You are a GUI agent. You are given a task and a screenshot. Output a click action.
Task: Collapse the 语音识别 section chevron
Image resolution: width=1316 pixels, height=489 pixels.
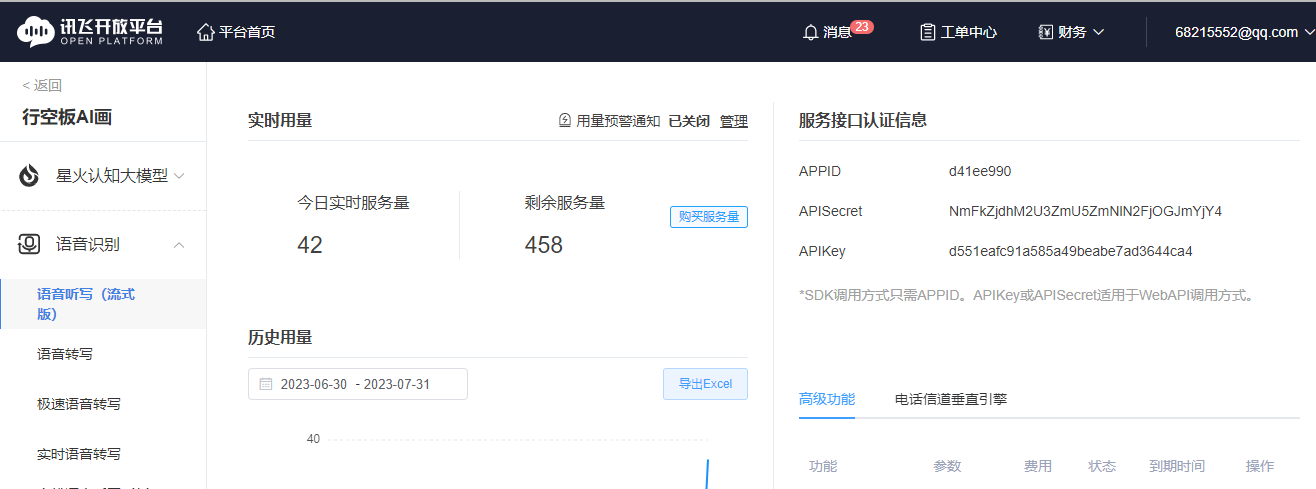pyautogui.click(x=179, y=244)
